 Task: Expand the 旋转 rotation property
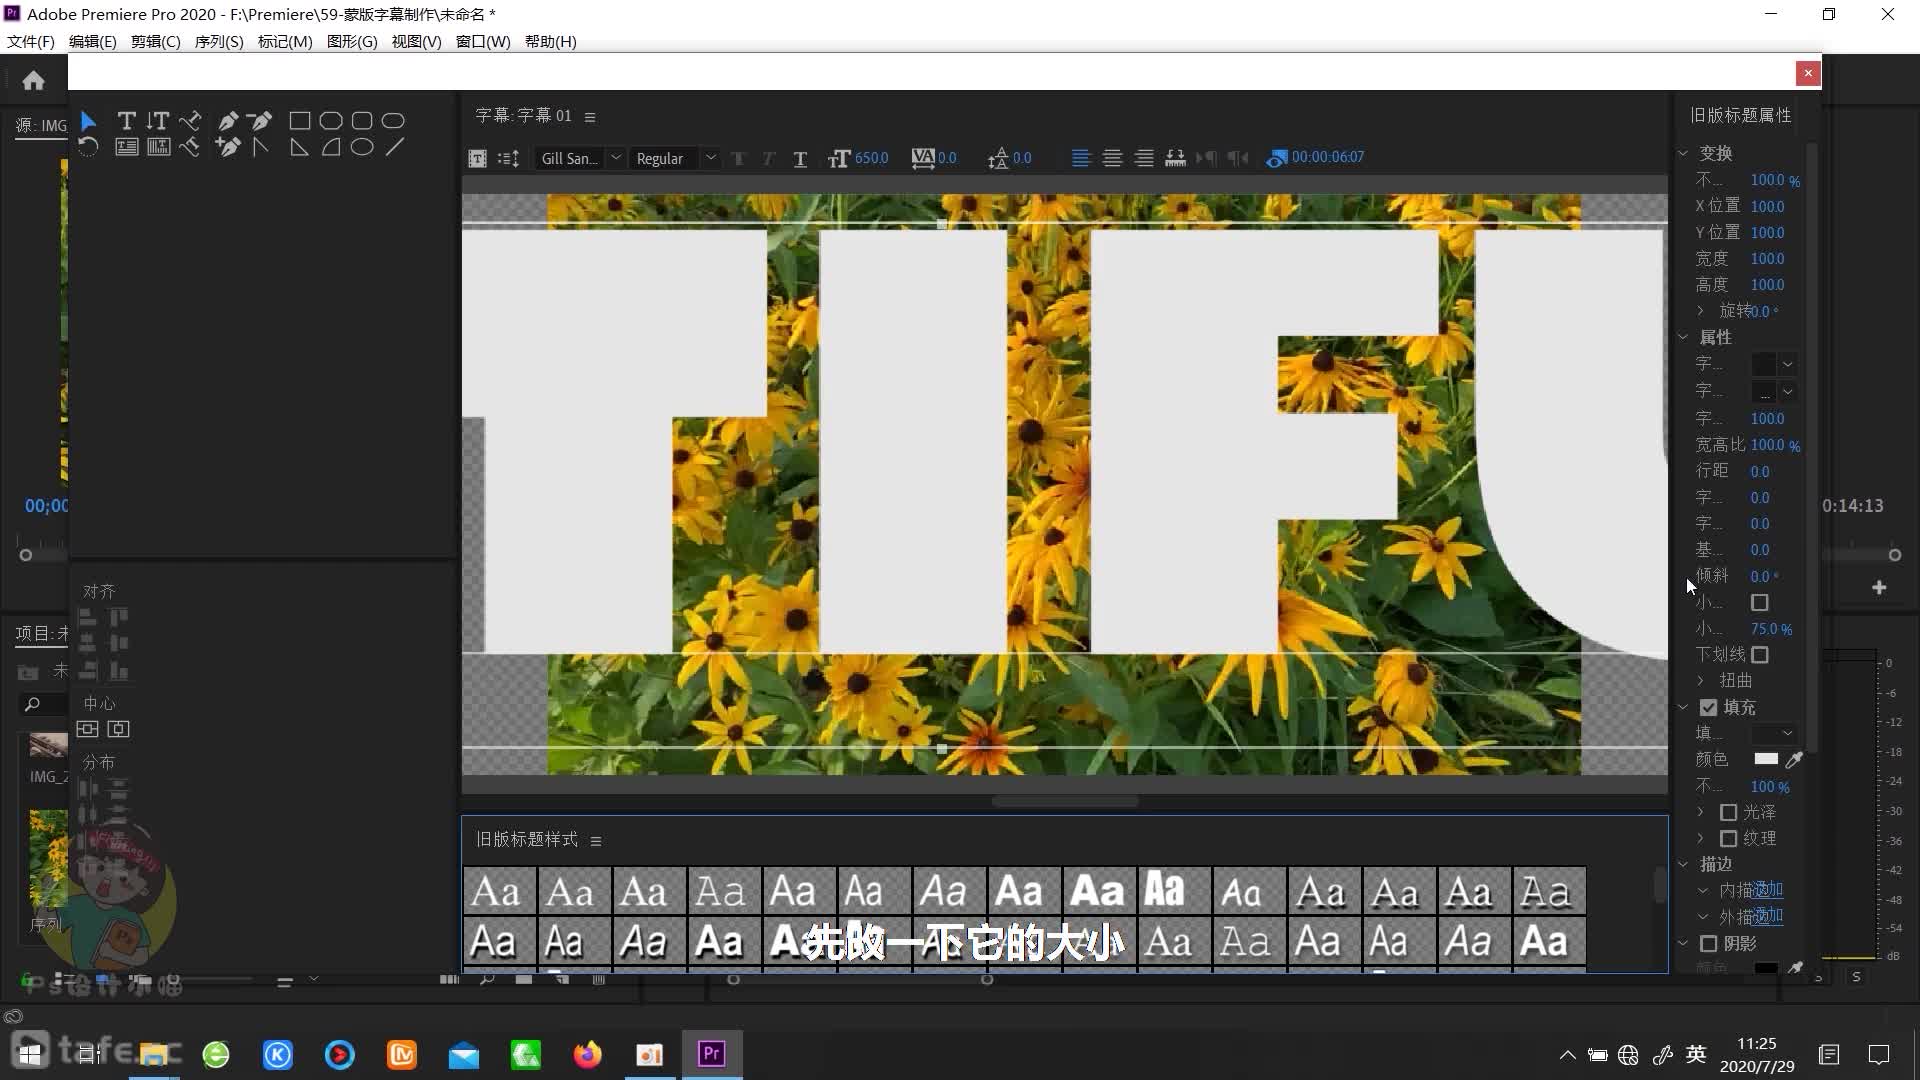1701,311
